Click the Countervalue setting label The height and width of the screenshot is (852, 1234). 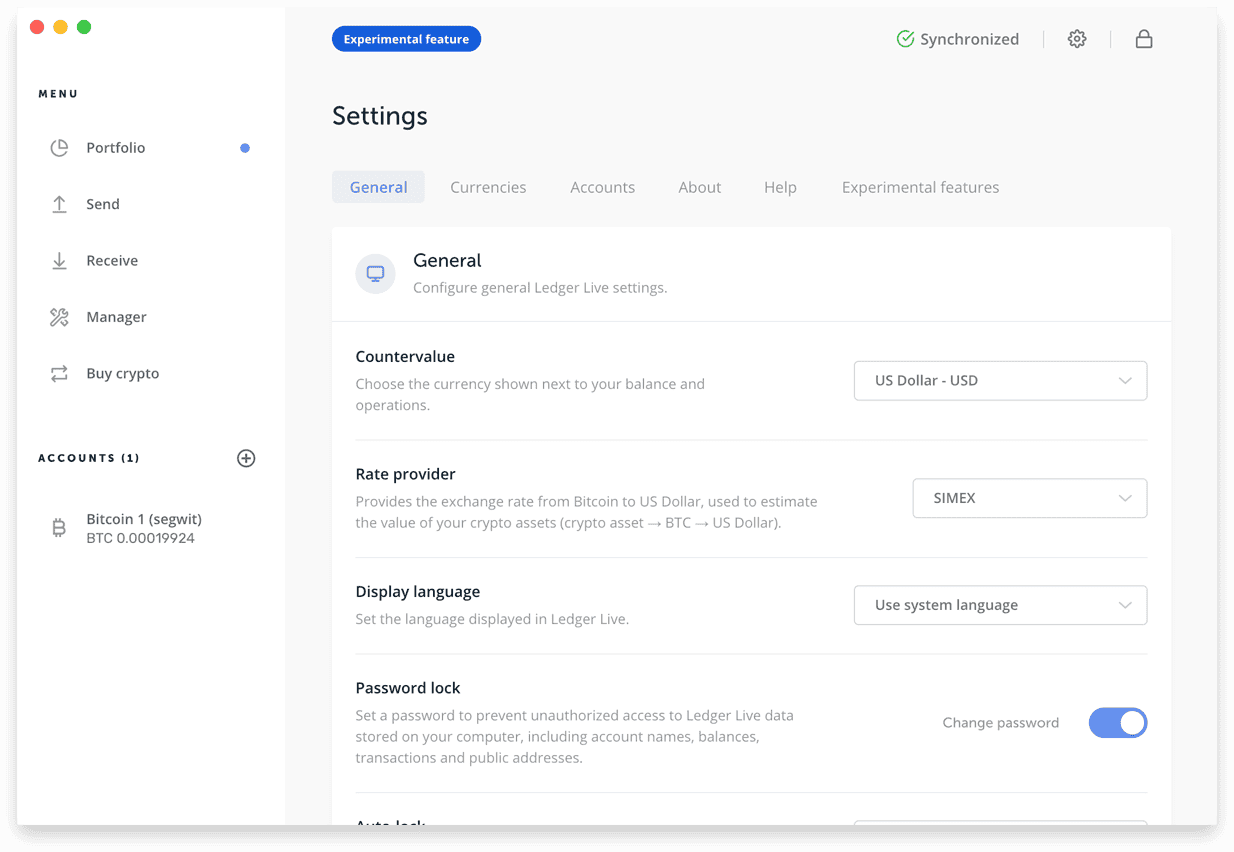405,357
